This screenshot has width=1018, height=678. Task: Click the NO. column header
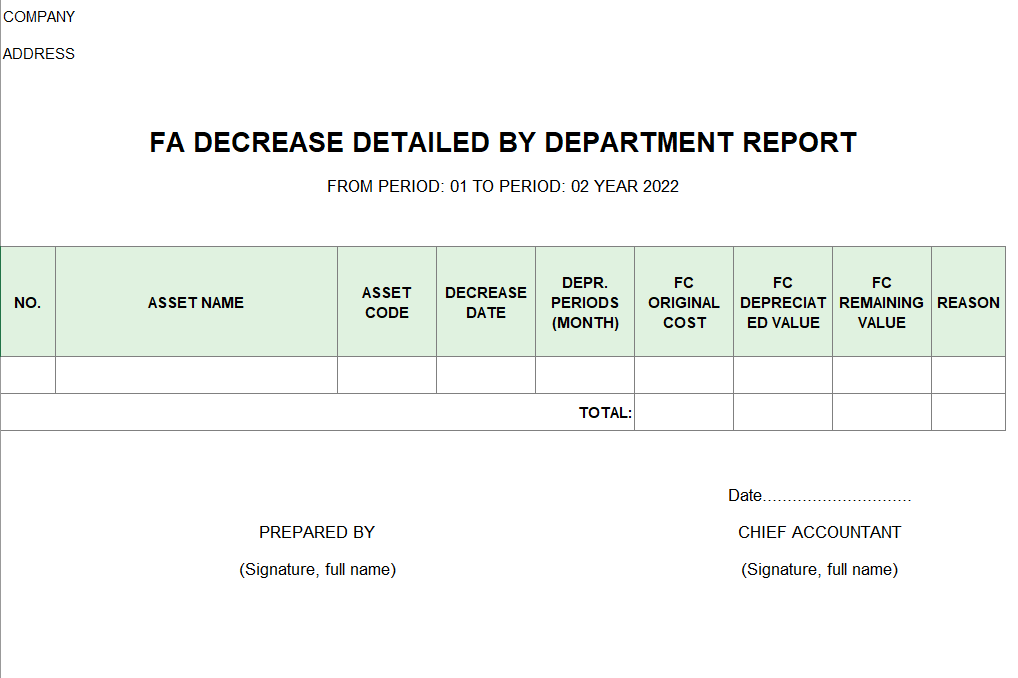tap(28, 303)
